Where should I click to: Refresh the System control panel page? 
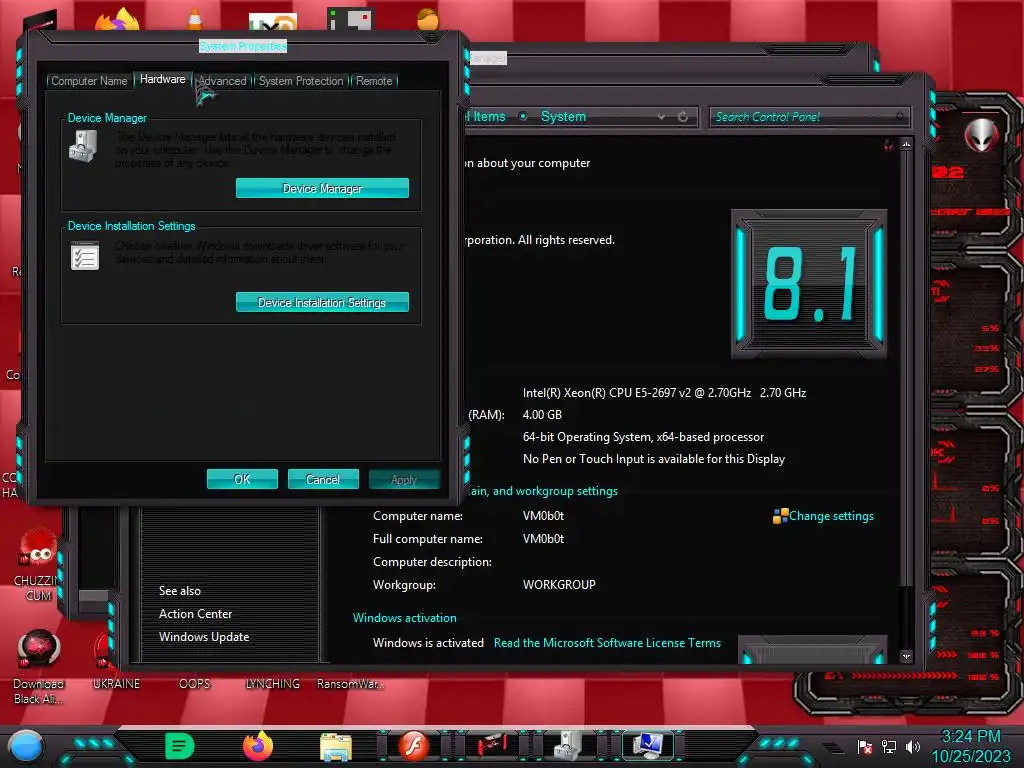tap(683, 116)
